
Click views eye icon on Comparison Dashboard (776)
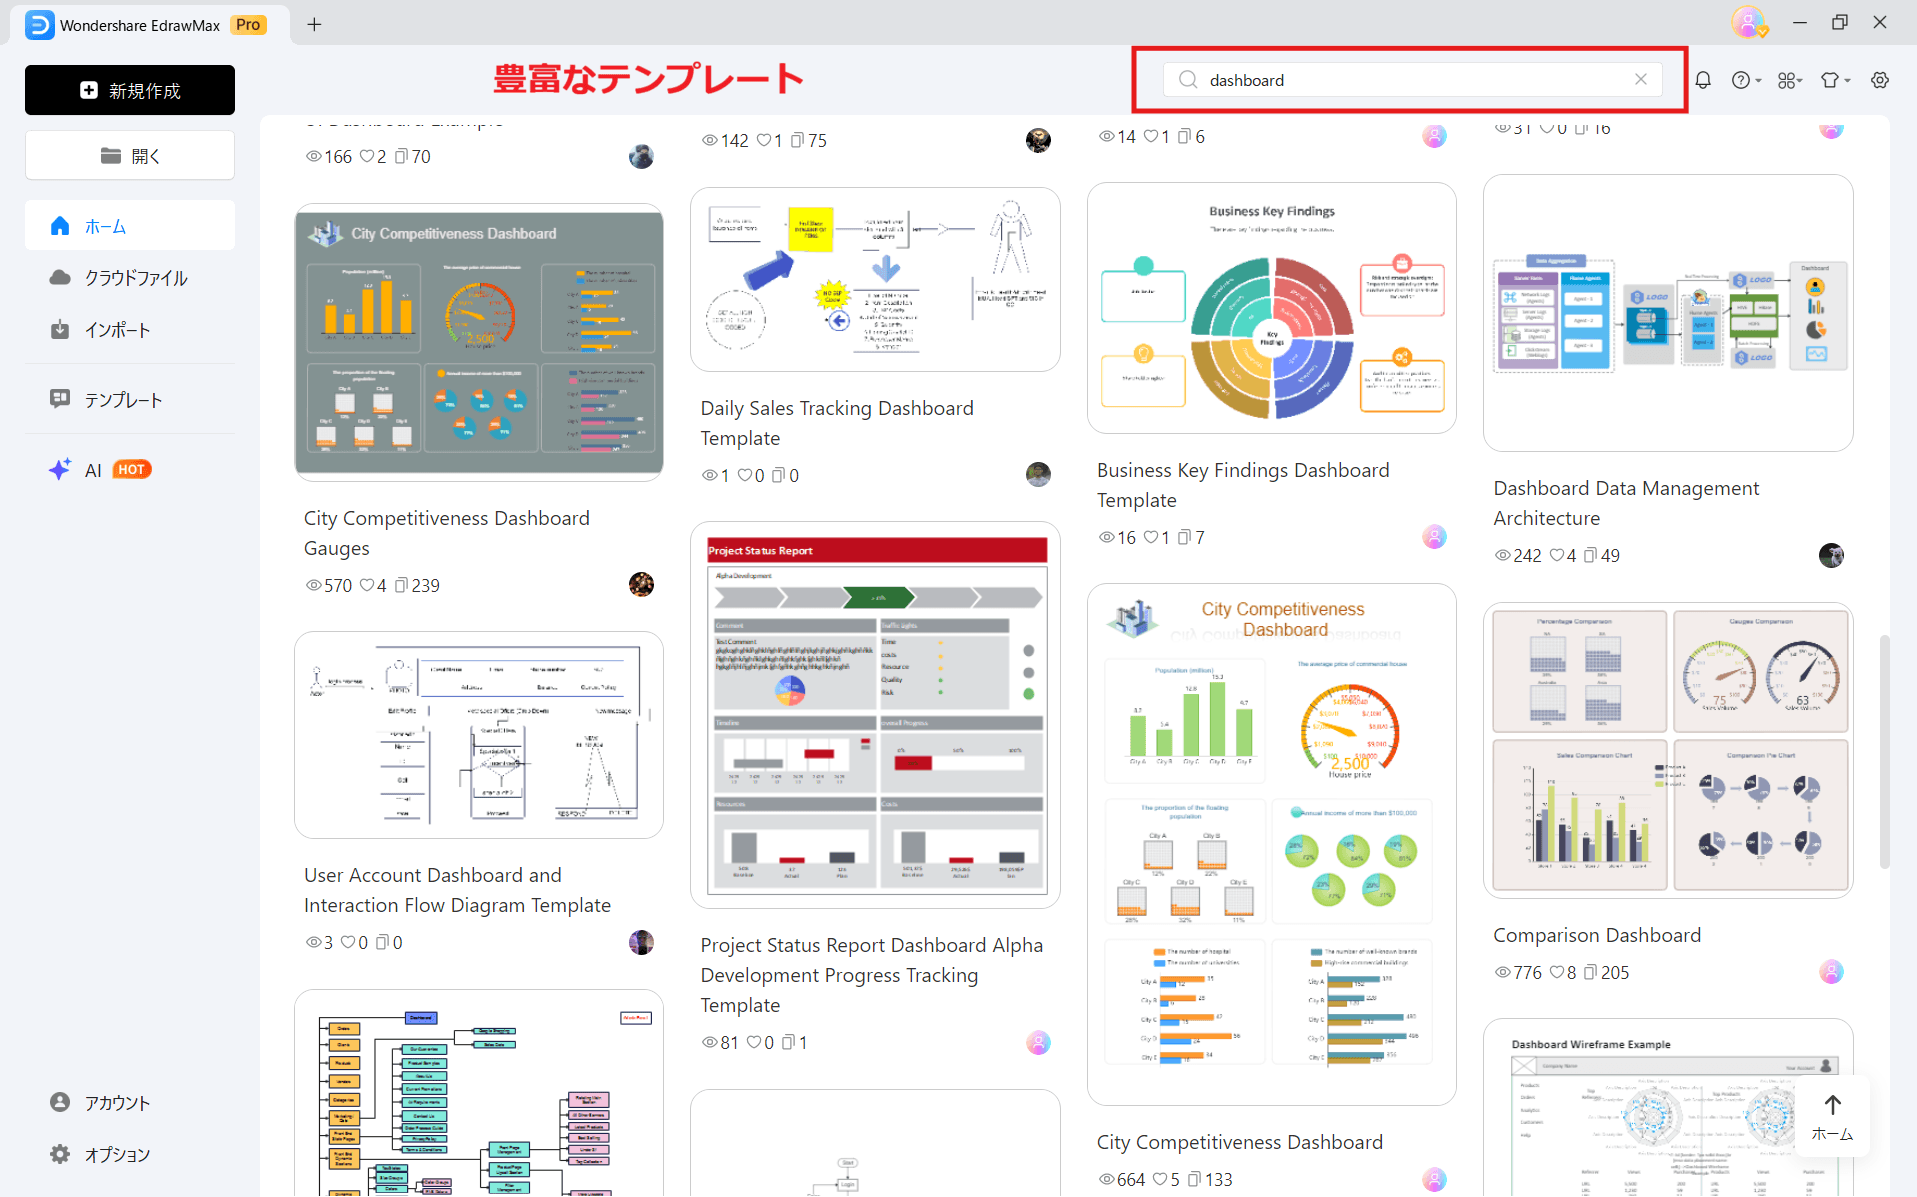point(1502,972)
